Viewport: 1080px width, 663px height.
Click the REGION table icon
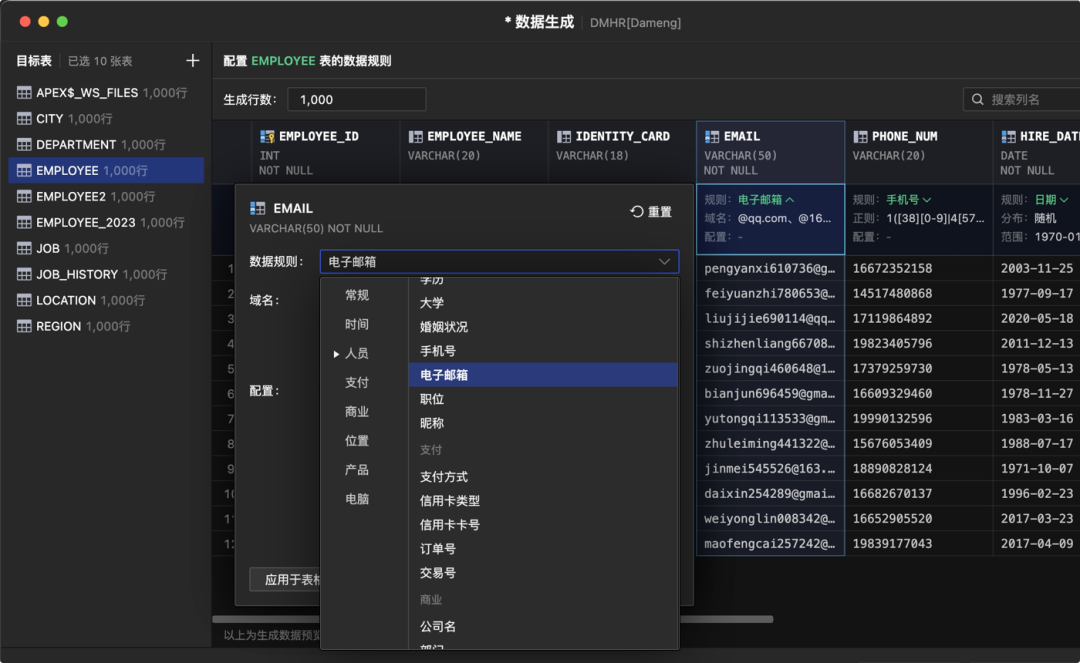pos(24,326)
